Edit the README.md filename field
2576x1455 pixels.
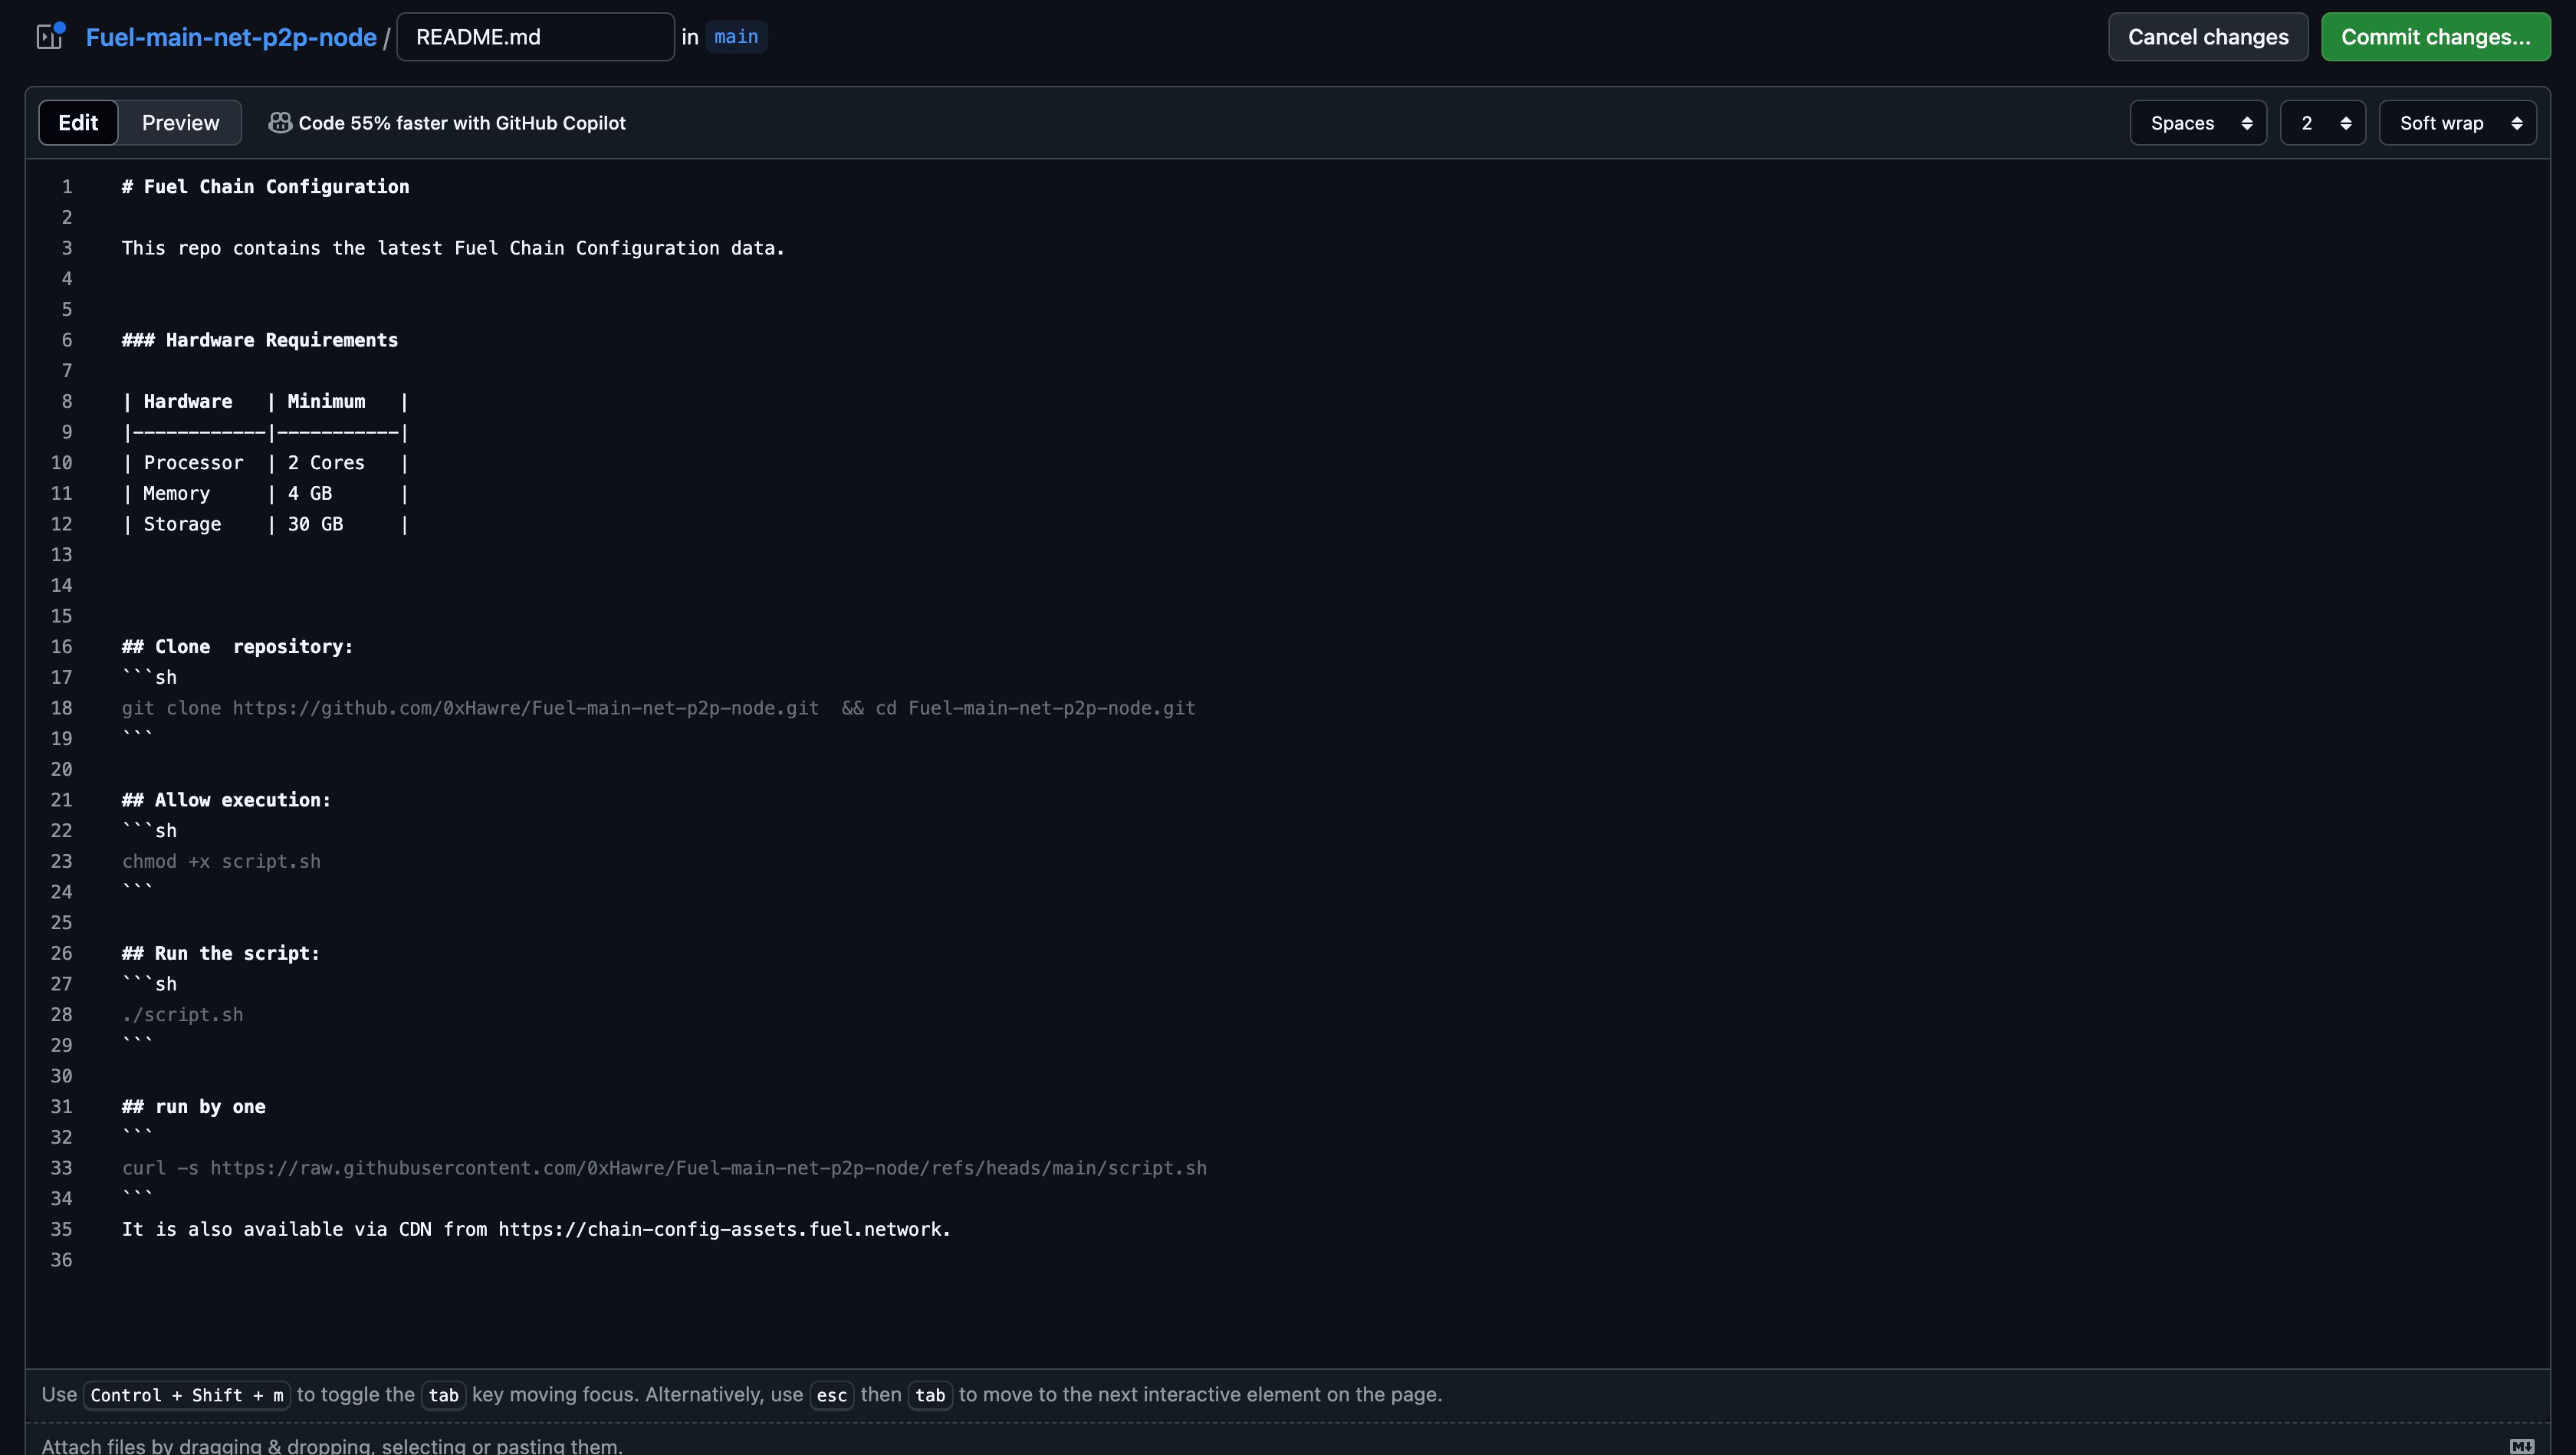coord(535,37)
